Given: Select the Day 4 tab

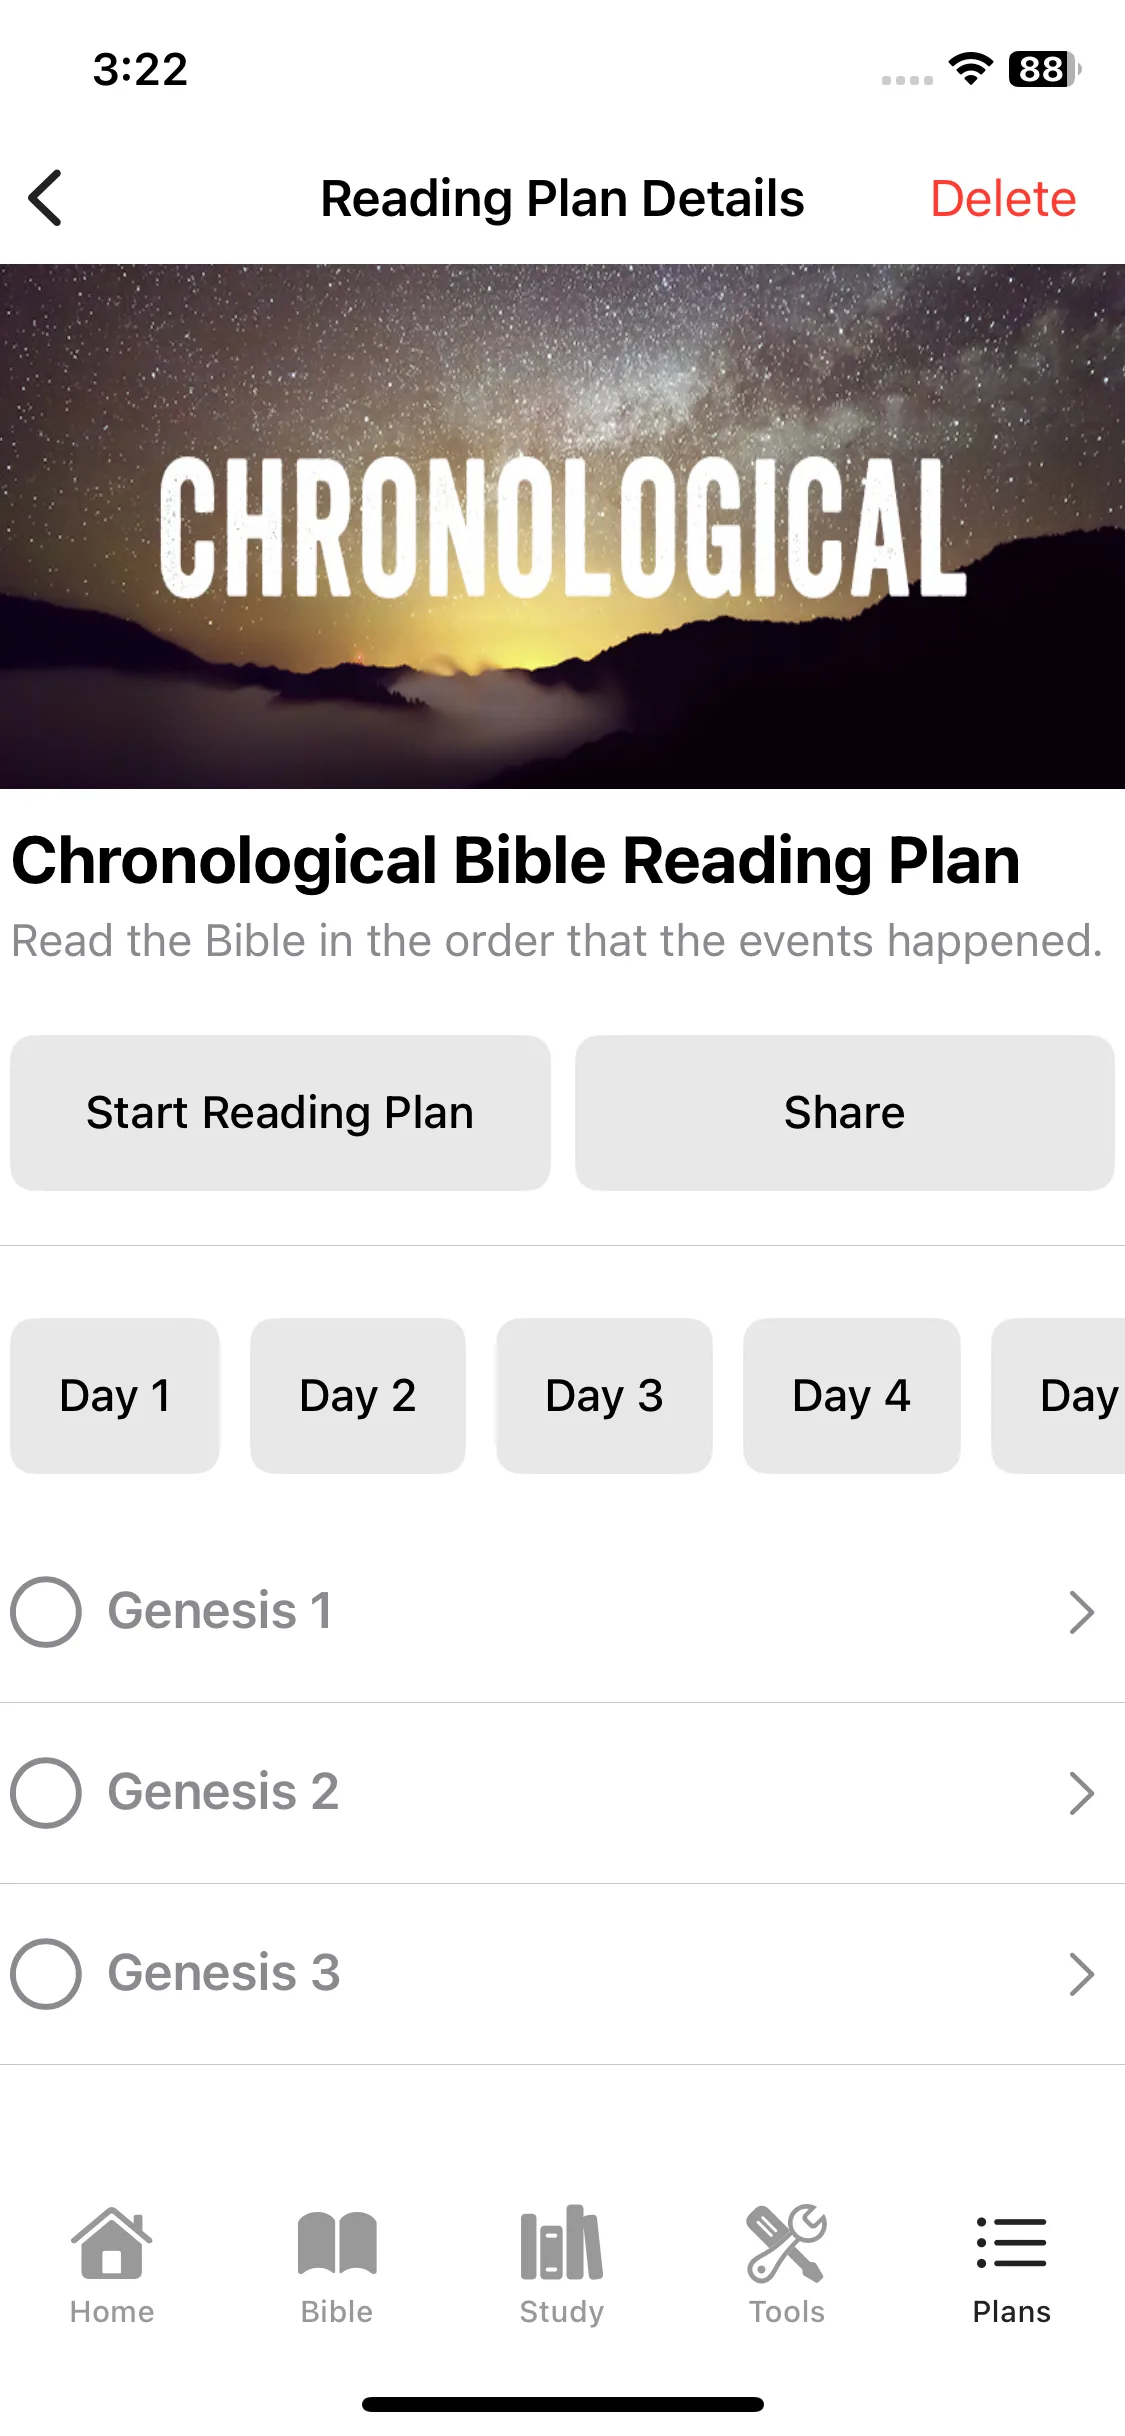Looking at the screenshot, I should click(x=852, y=1395).
